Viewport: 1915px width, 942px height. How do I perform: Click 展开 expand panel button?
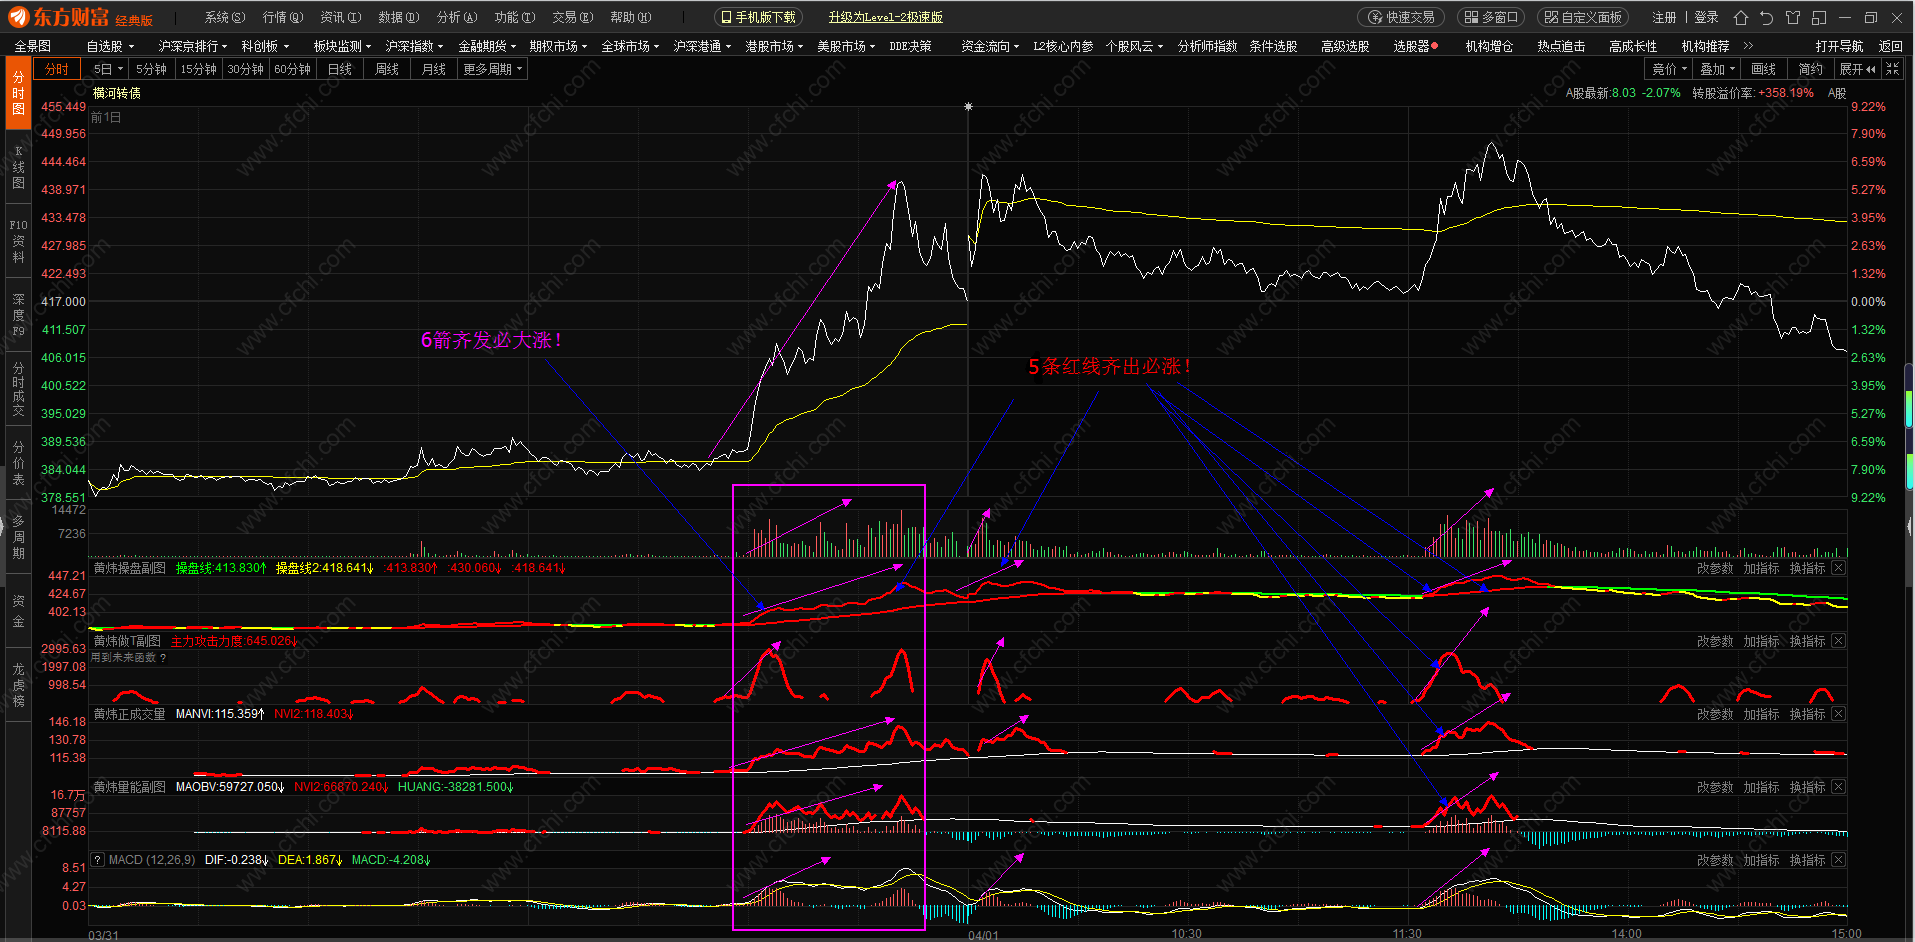coord(1857,69)
